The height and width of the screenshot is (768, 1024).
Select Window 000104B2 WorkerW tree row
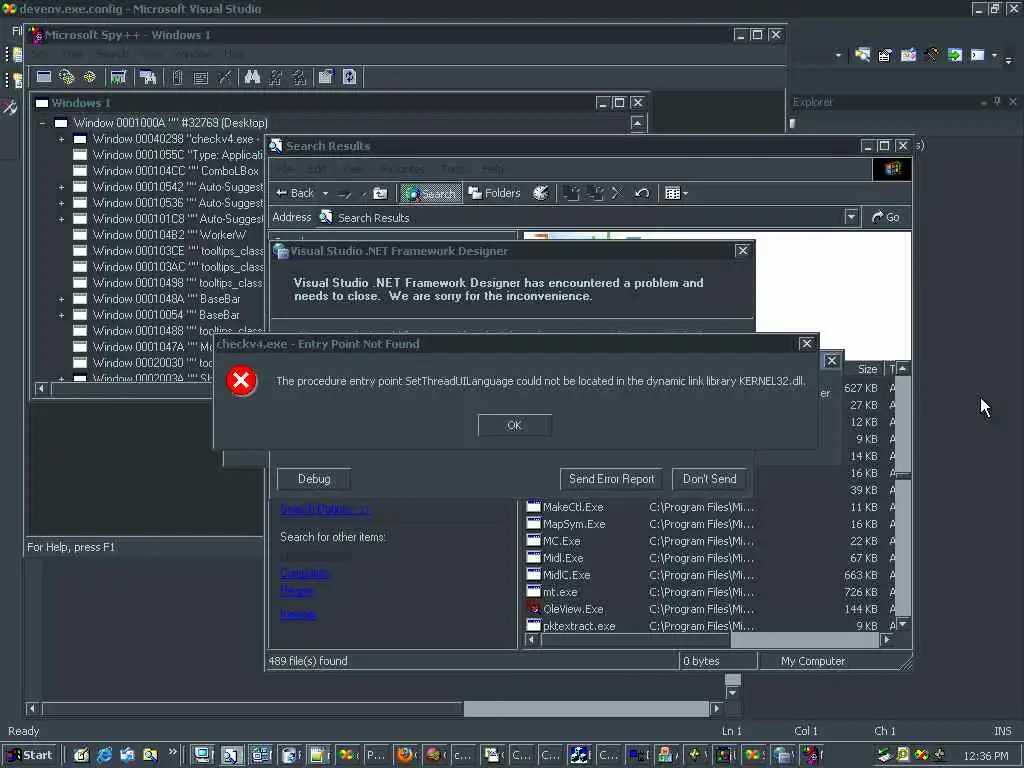159,235
